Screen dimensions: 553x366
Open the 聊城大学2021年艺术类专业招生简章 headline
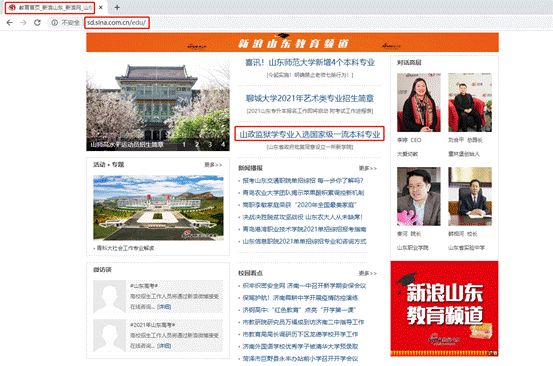(310, 98)
